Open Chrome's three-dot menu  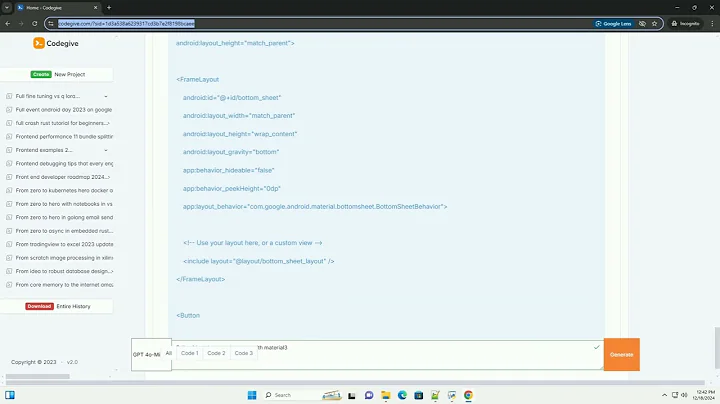[x=712, y=23]
